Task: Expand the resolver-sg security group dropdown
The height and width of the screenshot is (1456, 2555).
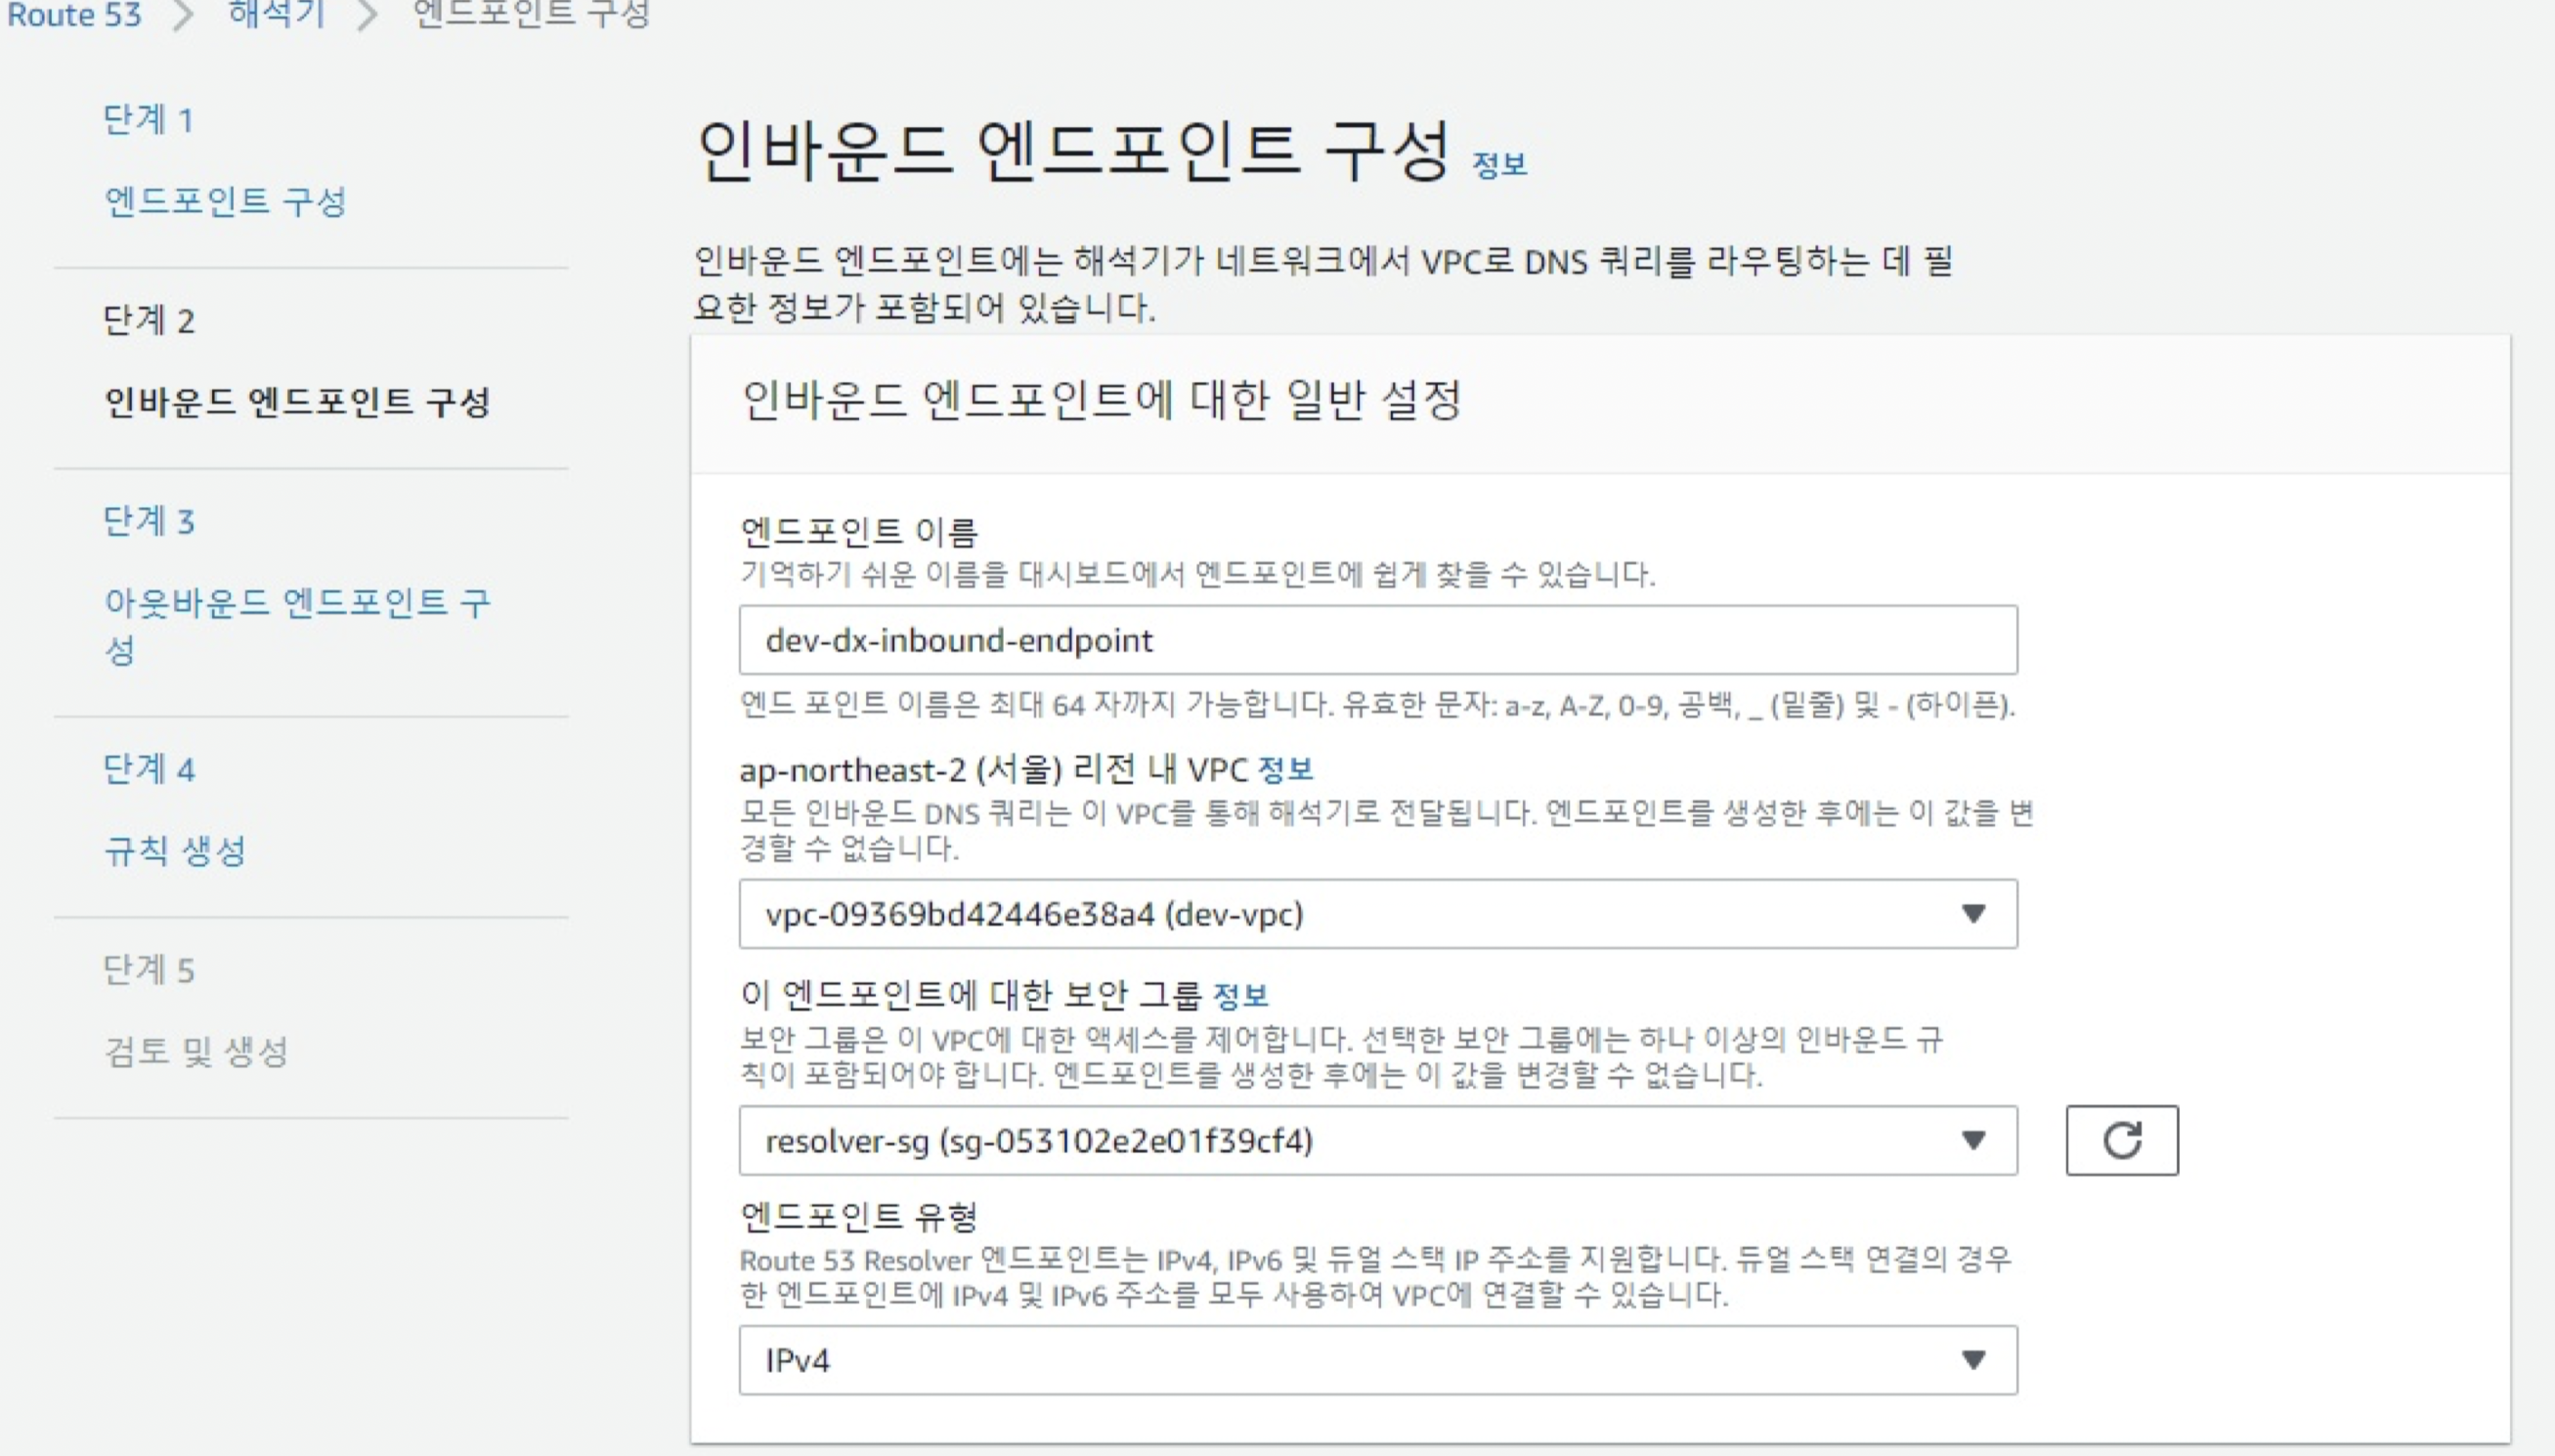Action: click(x=1377, y=1139)
